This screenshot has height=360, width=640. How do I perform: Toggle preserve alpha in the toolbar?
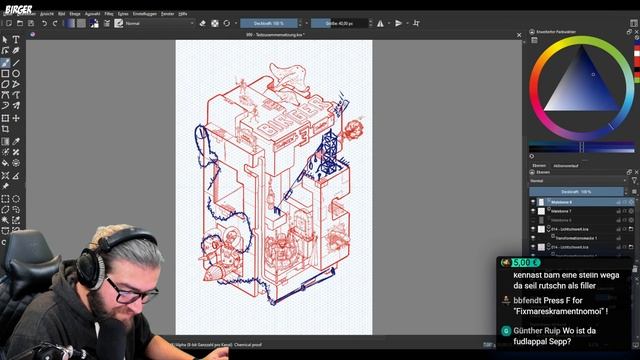[x=215, y=23]
